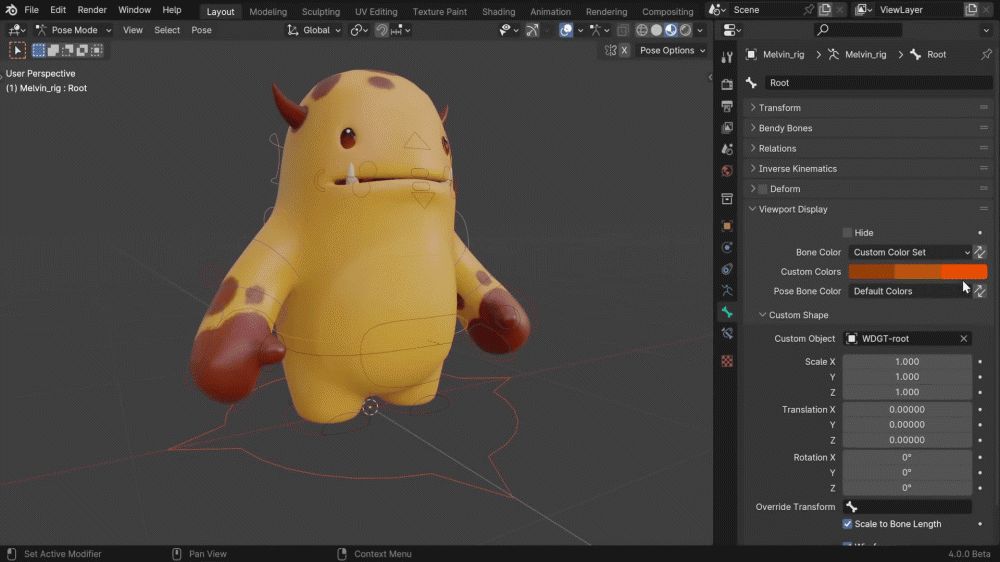This screenshot has width=1000, height=562.
Task: Switch to the Sculpting workspace tab
Action: (x=320, y=12)
